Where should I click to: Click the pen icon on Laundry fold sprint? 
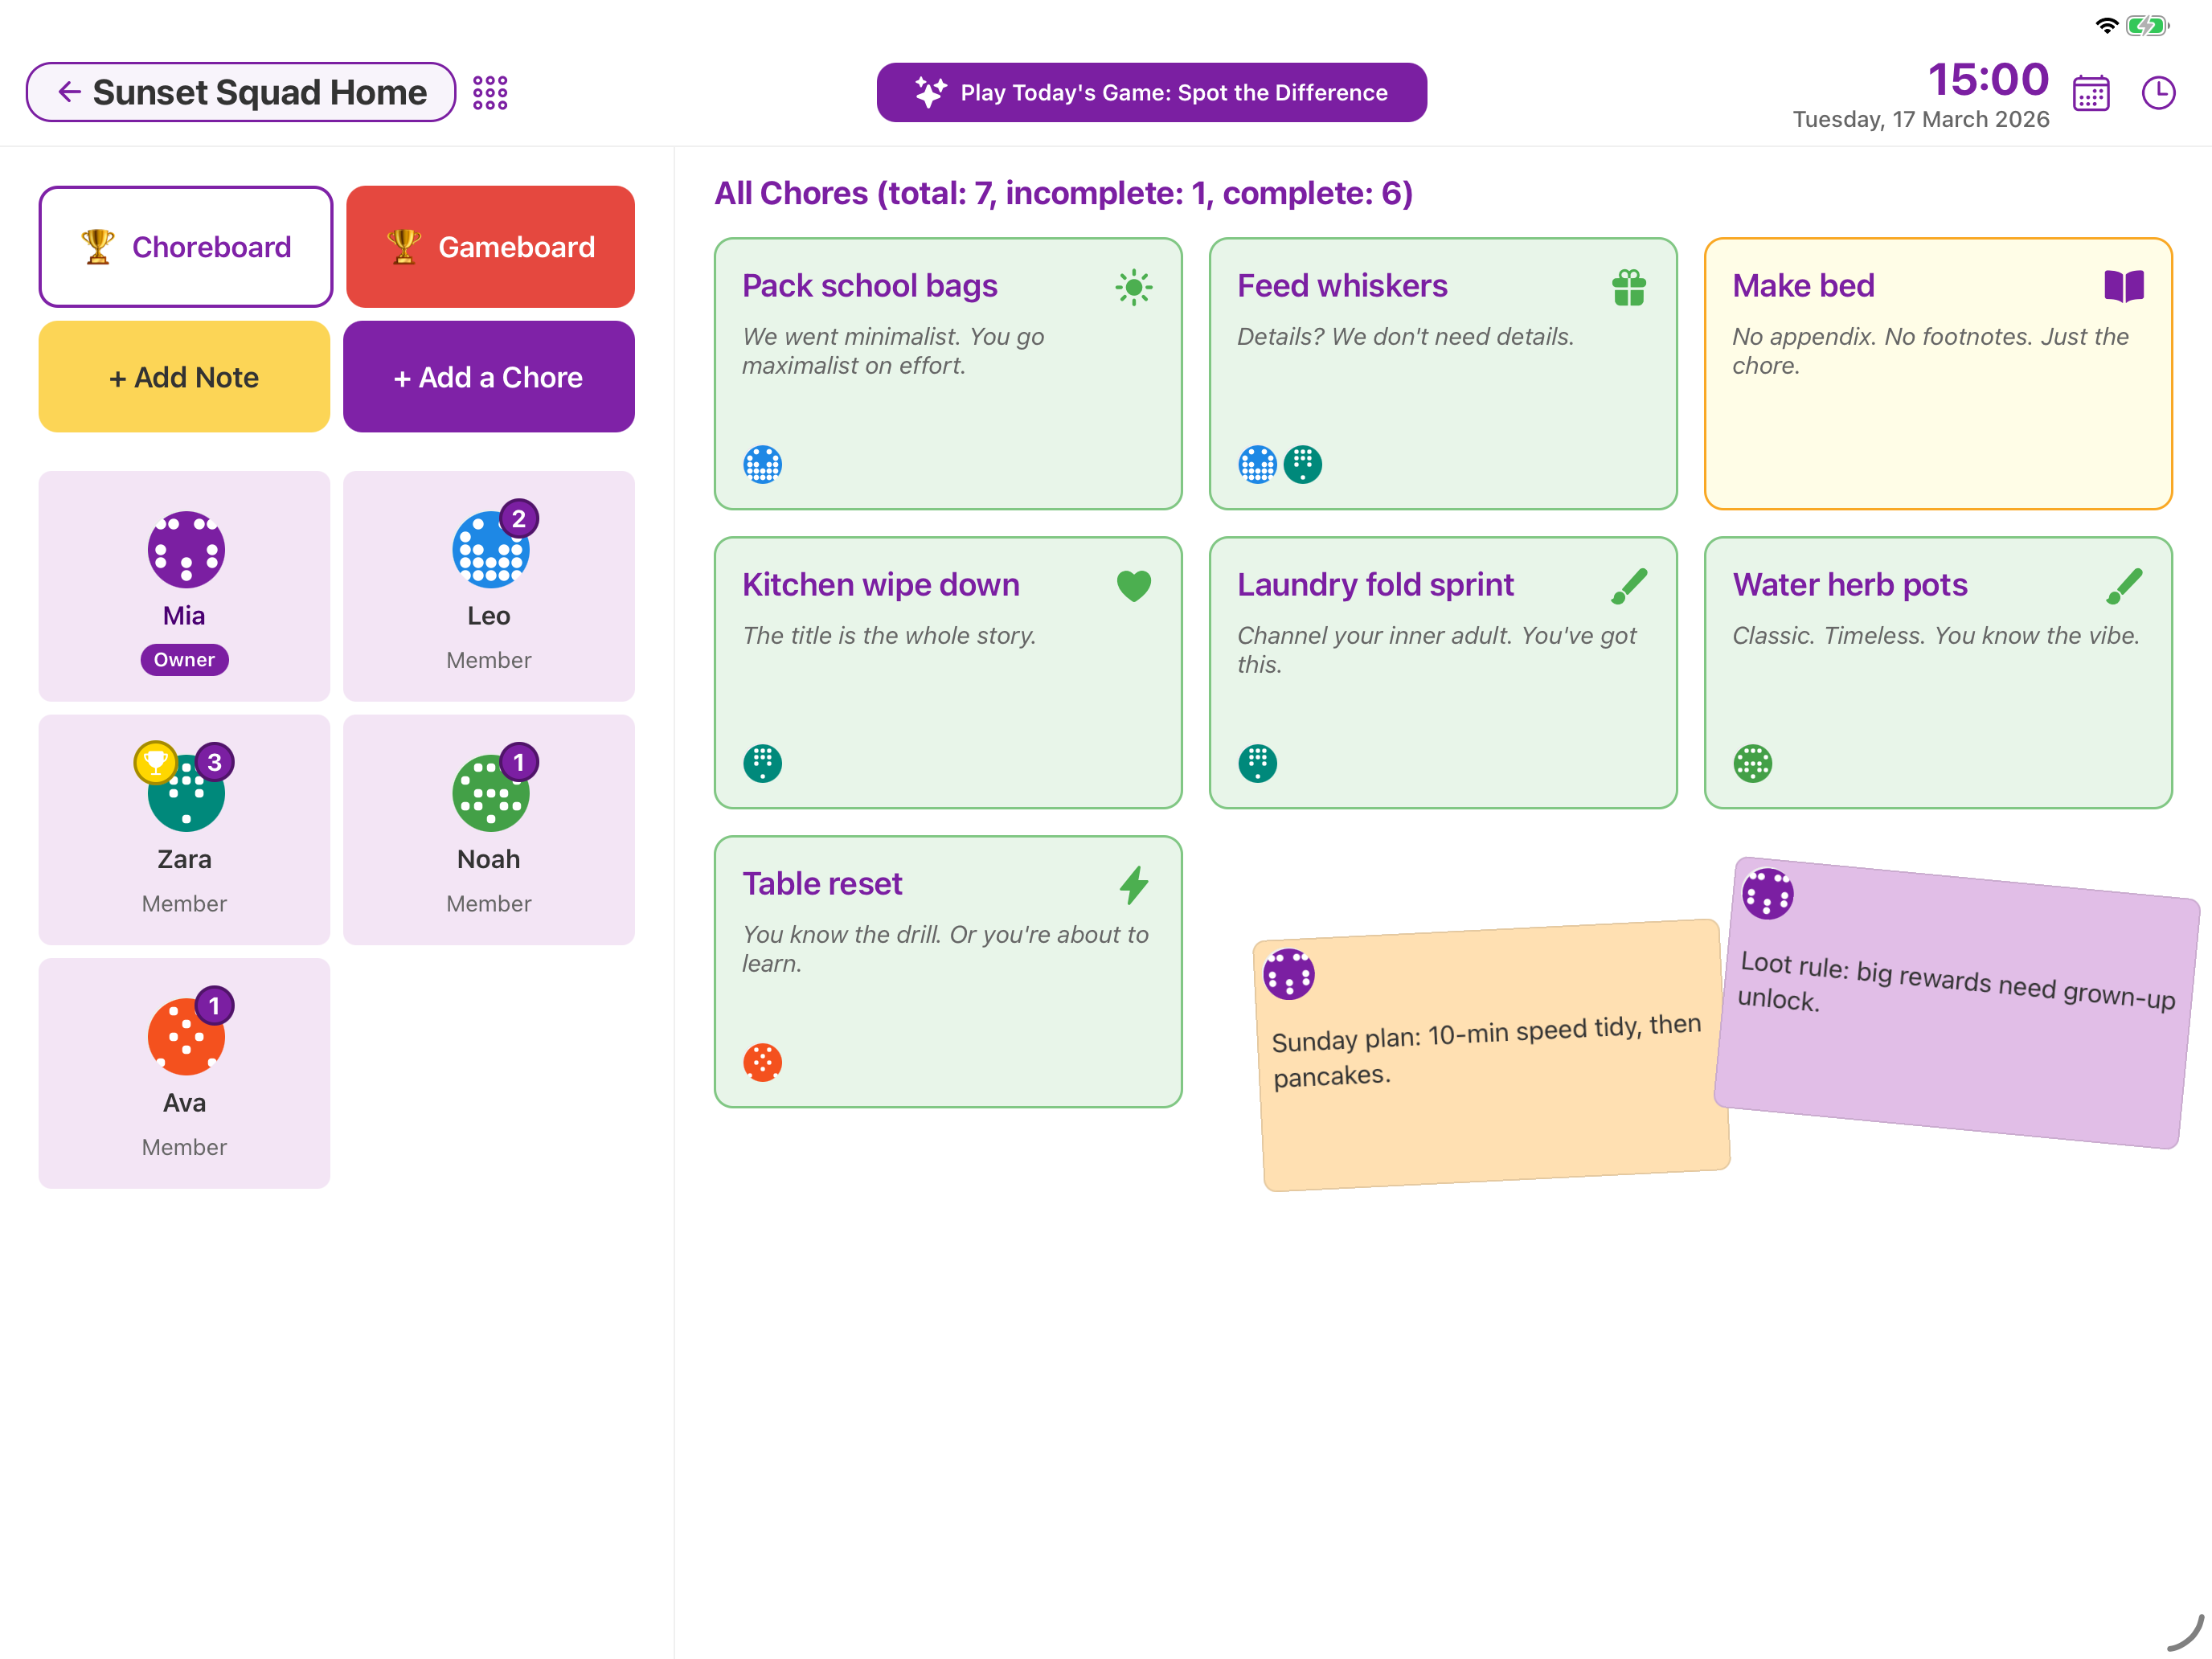[1630, 585]
